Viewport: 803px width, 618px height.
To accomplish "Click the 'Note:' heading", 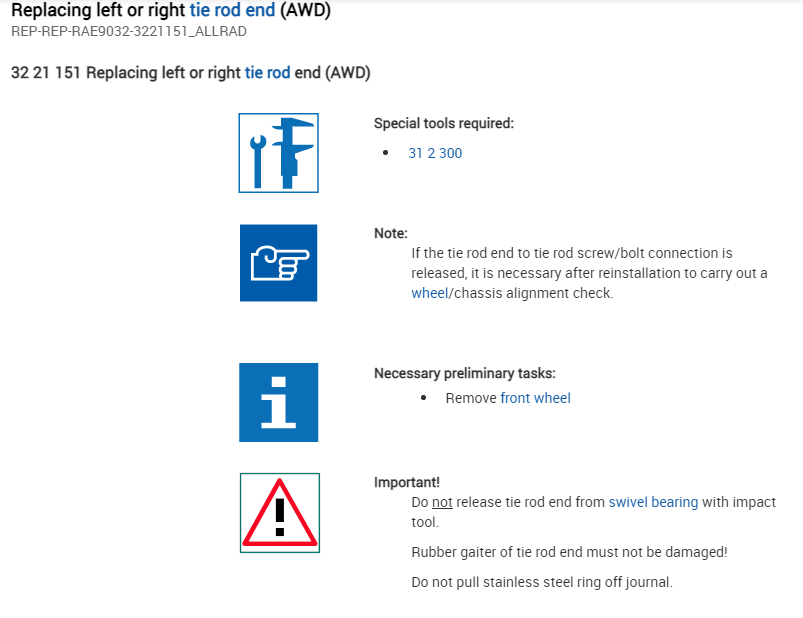I will click(x=391, y=233).
